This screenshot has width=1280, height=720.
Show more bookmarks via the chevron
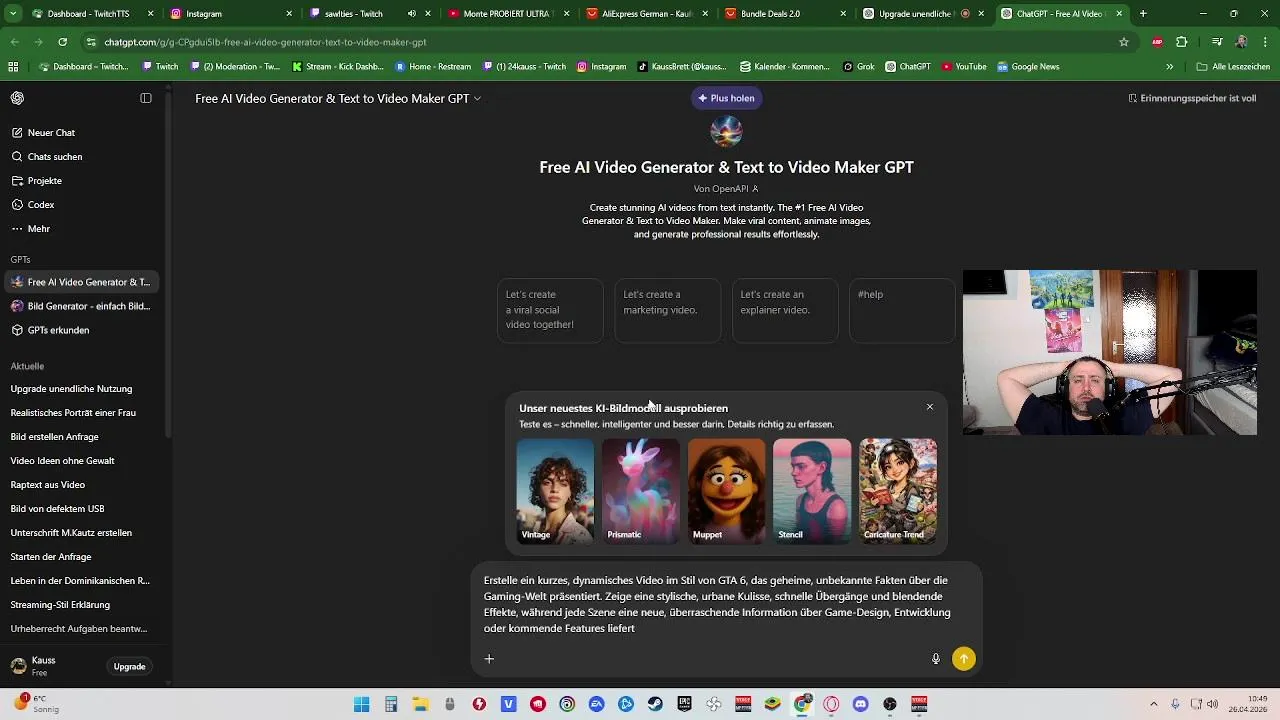click(x=1169, y=67)
